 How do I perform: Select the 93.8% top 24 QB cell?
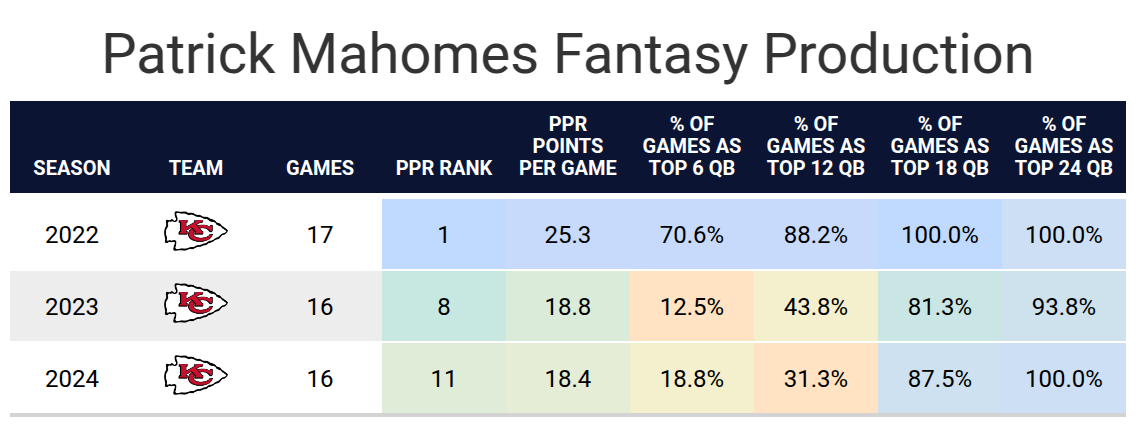(x=1064, y=306)
